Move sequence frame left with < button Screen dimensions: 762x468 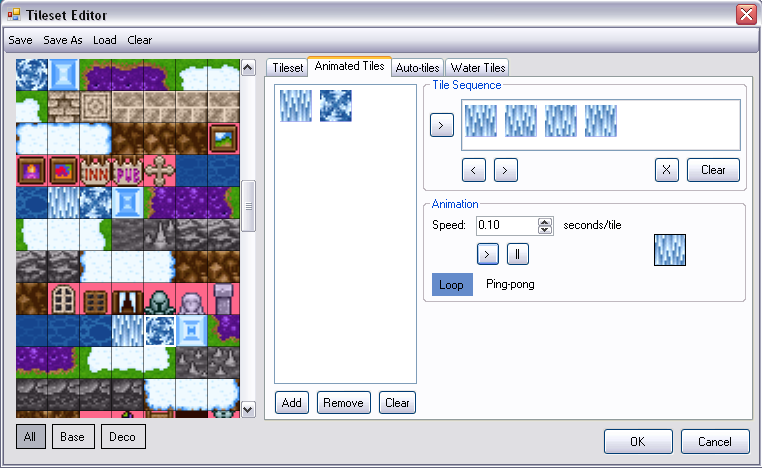tap(474, 170)
